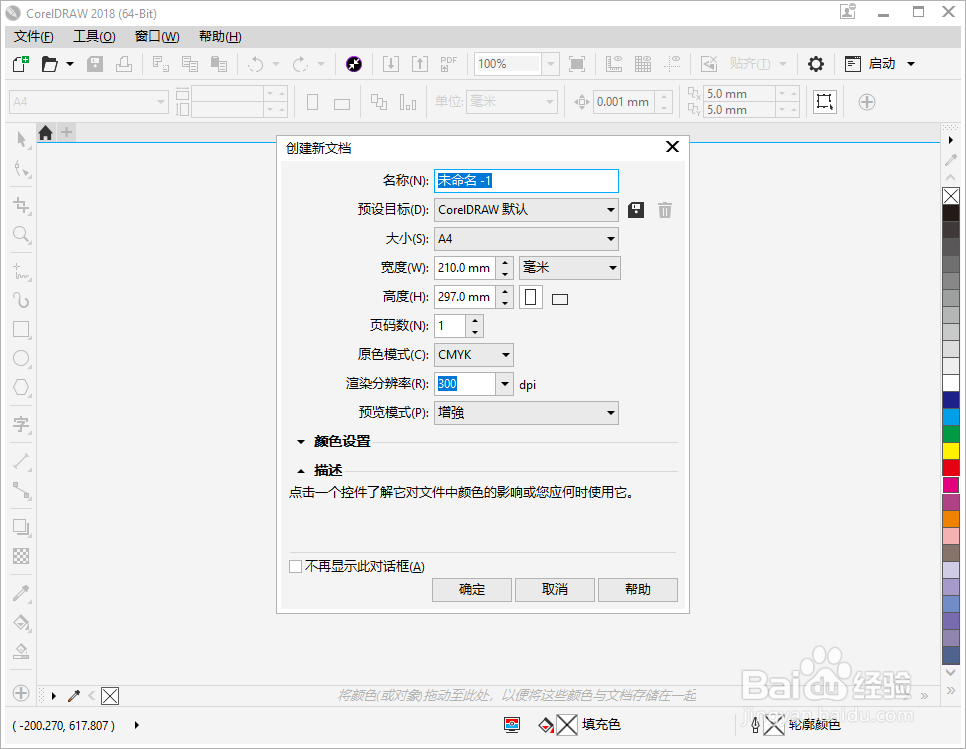This screenshot has height=749, width=966.
Task: Open the 预设目标 dropdown
Action: coord(526,210)
